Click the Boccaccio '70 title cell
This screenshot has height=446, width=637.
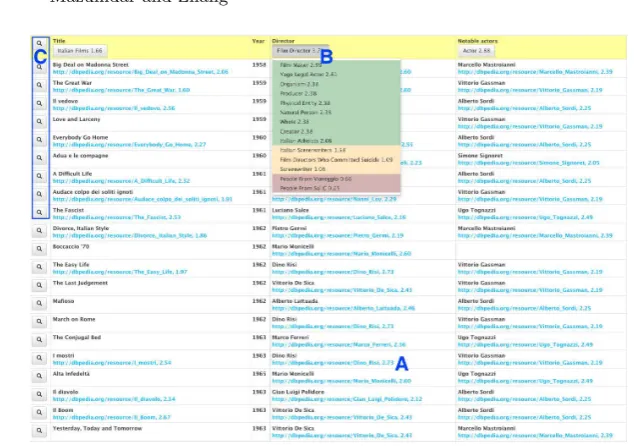[71, 247]
